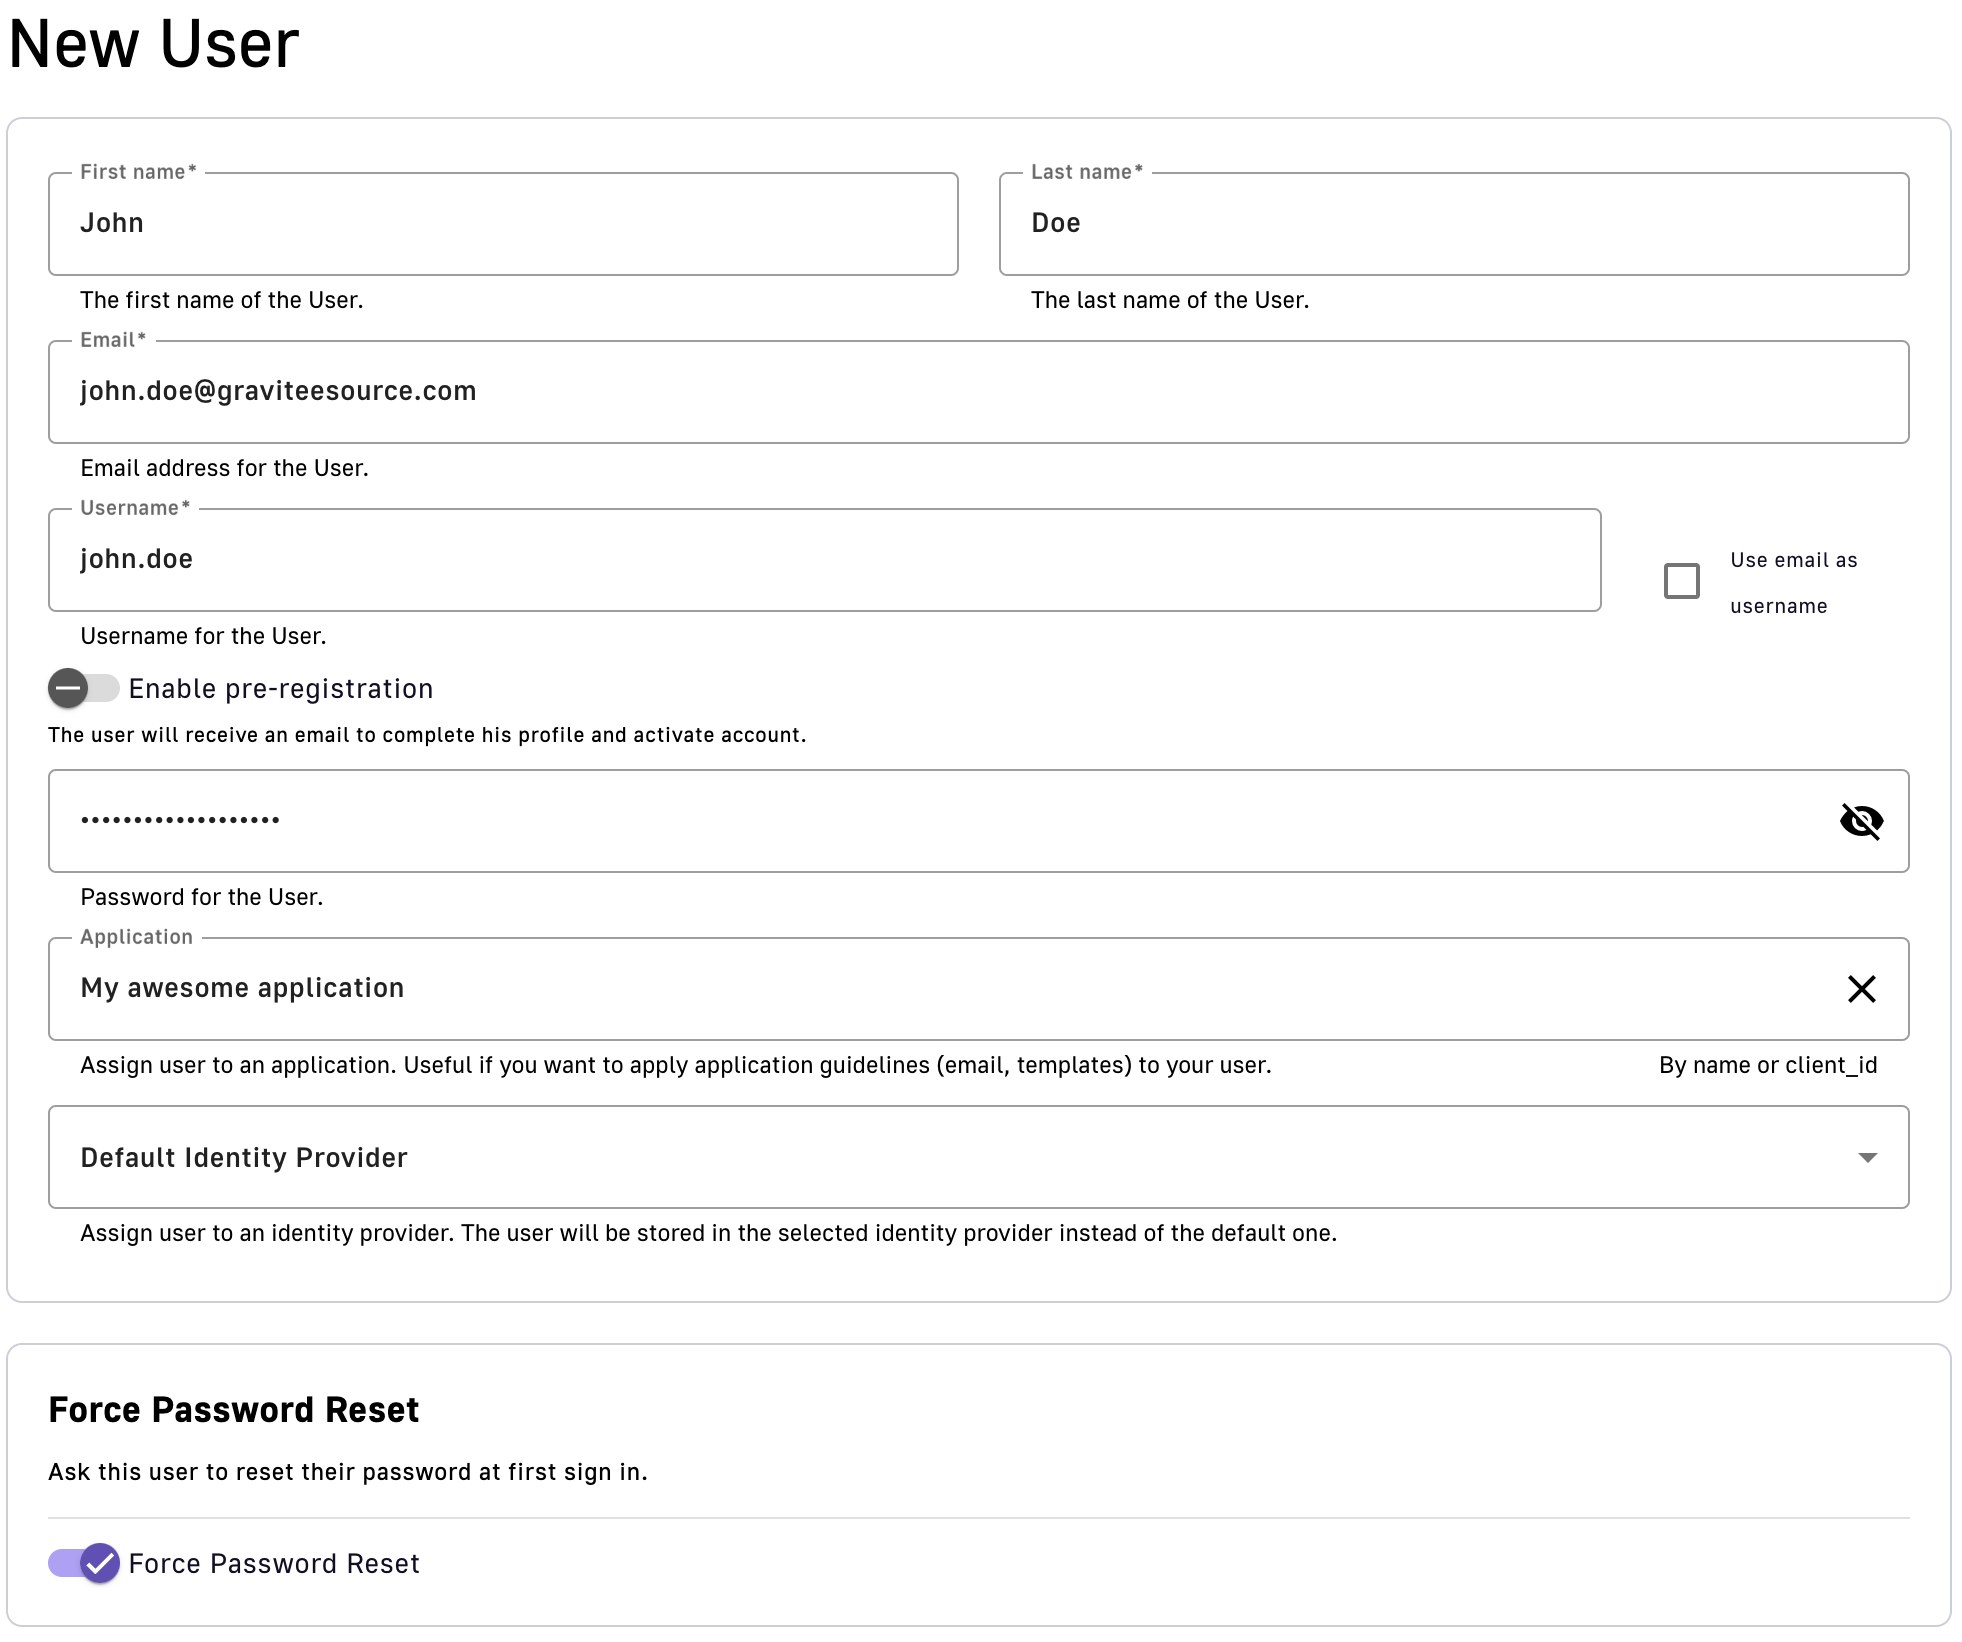Click into the Last name field
Image resolution: width=1962 pixels, height=1642 pixels.
1453,224
